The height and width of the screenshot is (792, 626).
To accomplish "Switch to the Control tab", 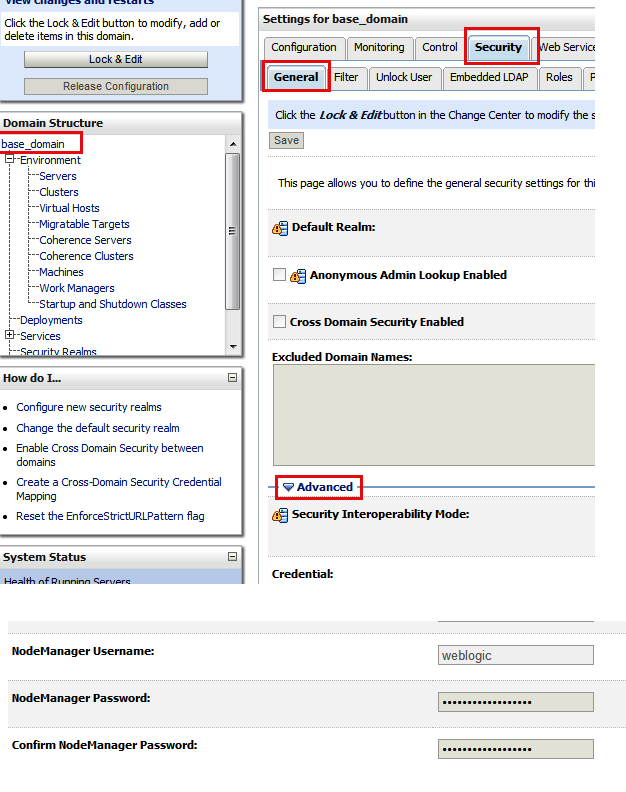I will (x=440, y=47).
